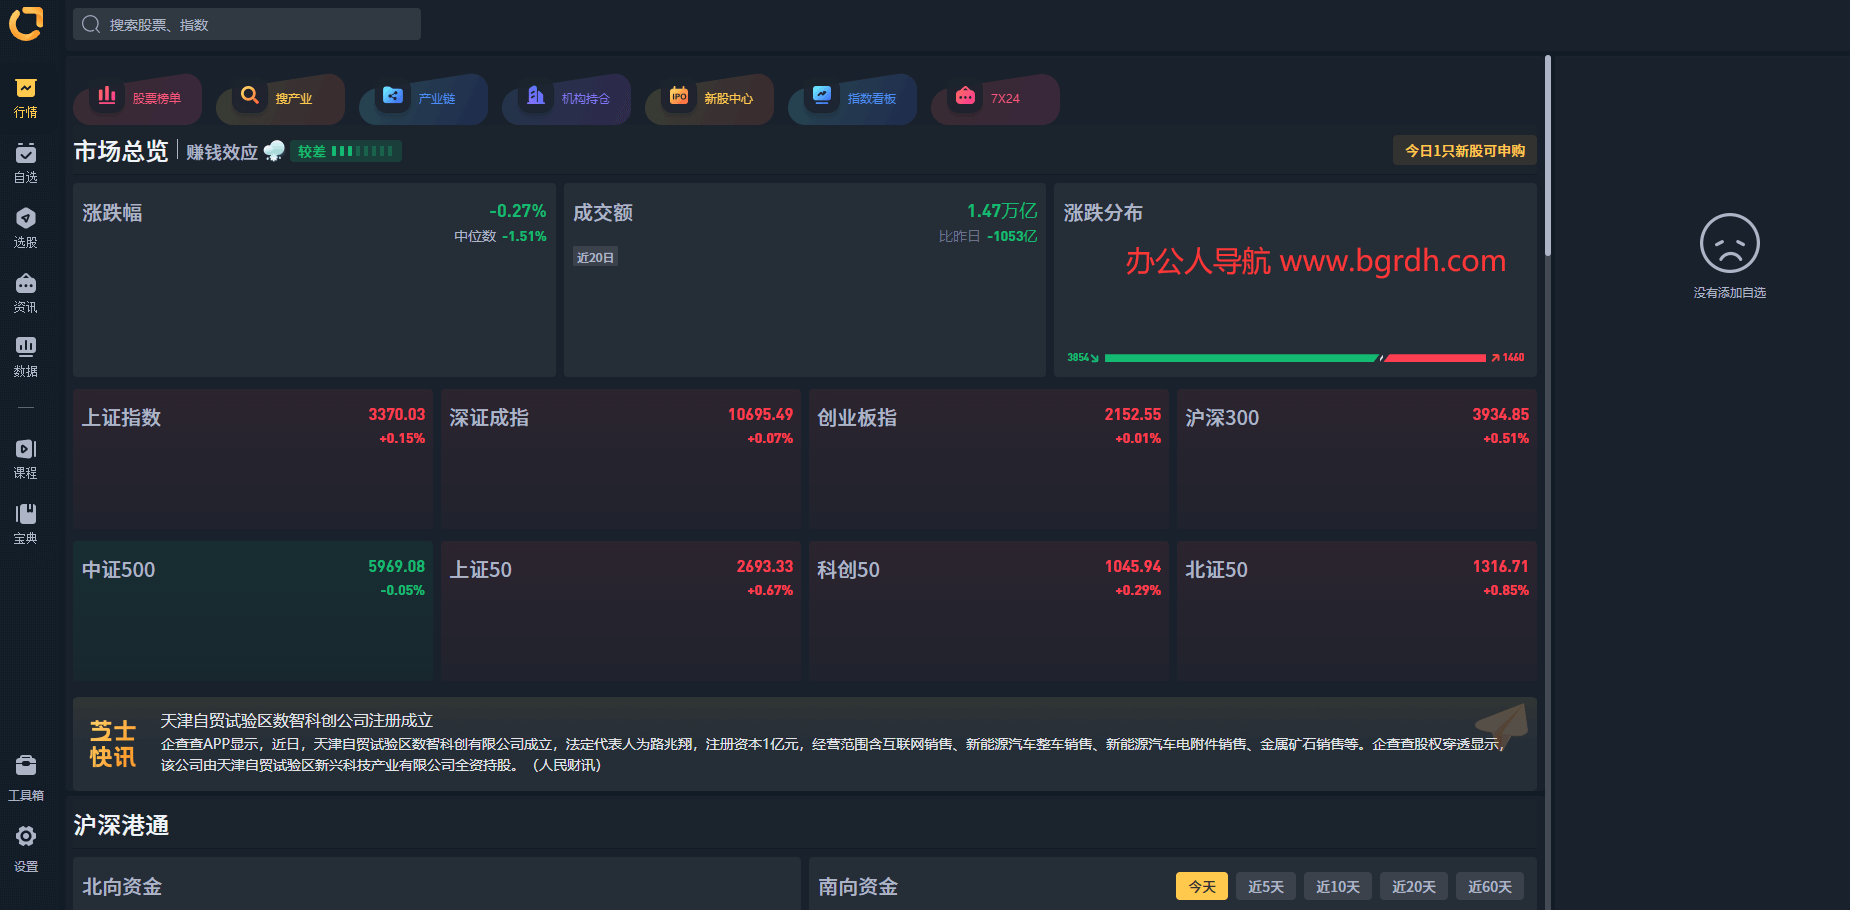Viewport: 1850px width, 910px height.
Task: Open the 产业链 industry chain shortcut
Action: click(x=424, y=99)
